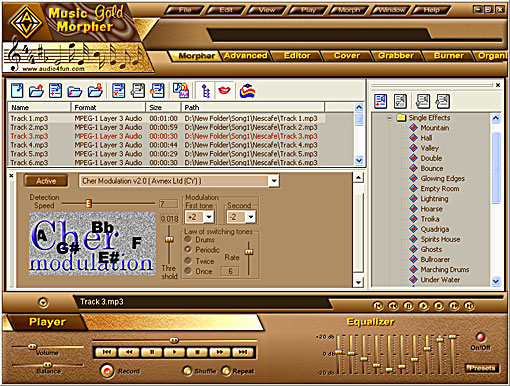Open the Cher Modulation plugin dropdown

[x=274, y=181]
